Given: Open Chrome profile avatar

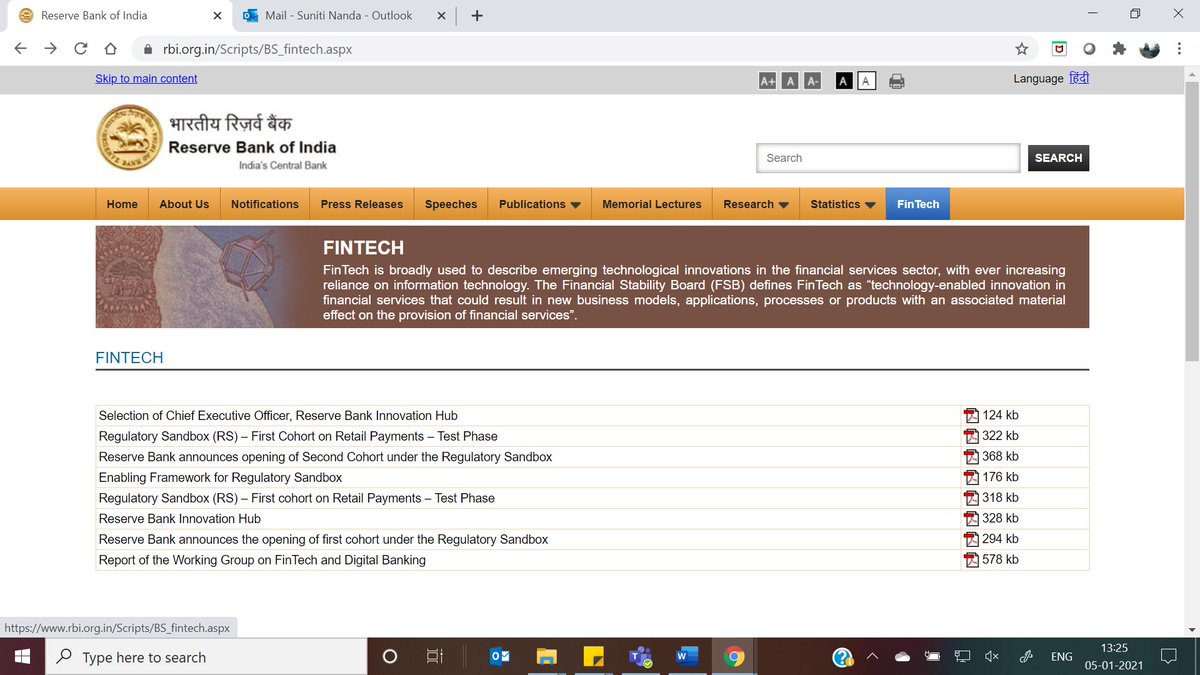Looking at the screenshot, I should click(1150, 48).
